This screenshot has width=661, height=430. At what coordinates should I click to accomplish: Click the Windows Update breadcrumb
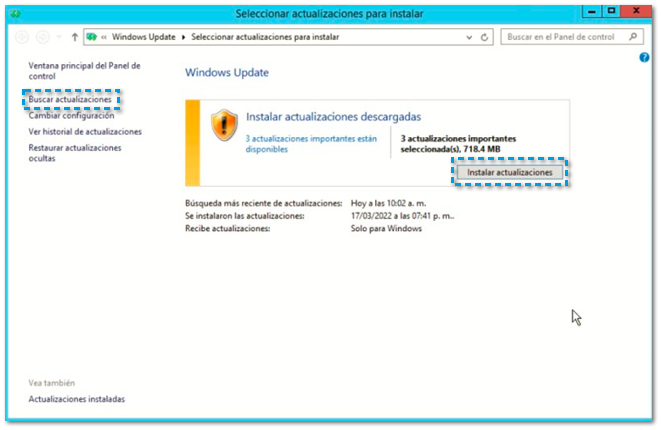tap(143, 37)
